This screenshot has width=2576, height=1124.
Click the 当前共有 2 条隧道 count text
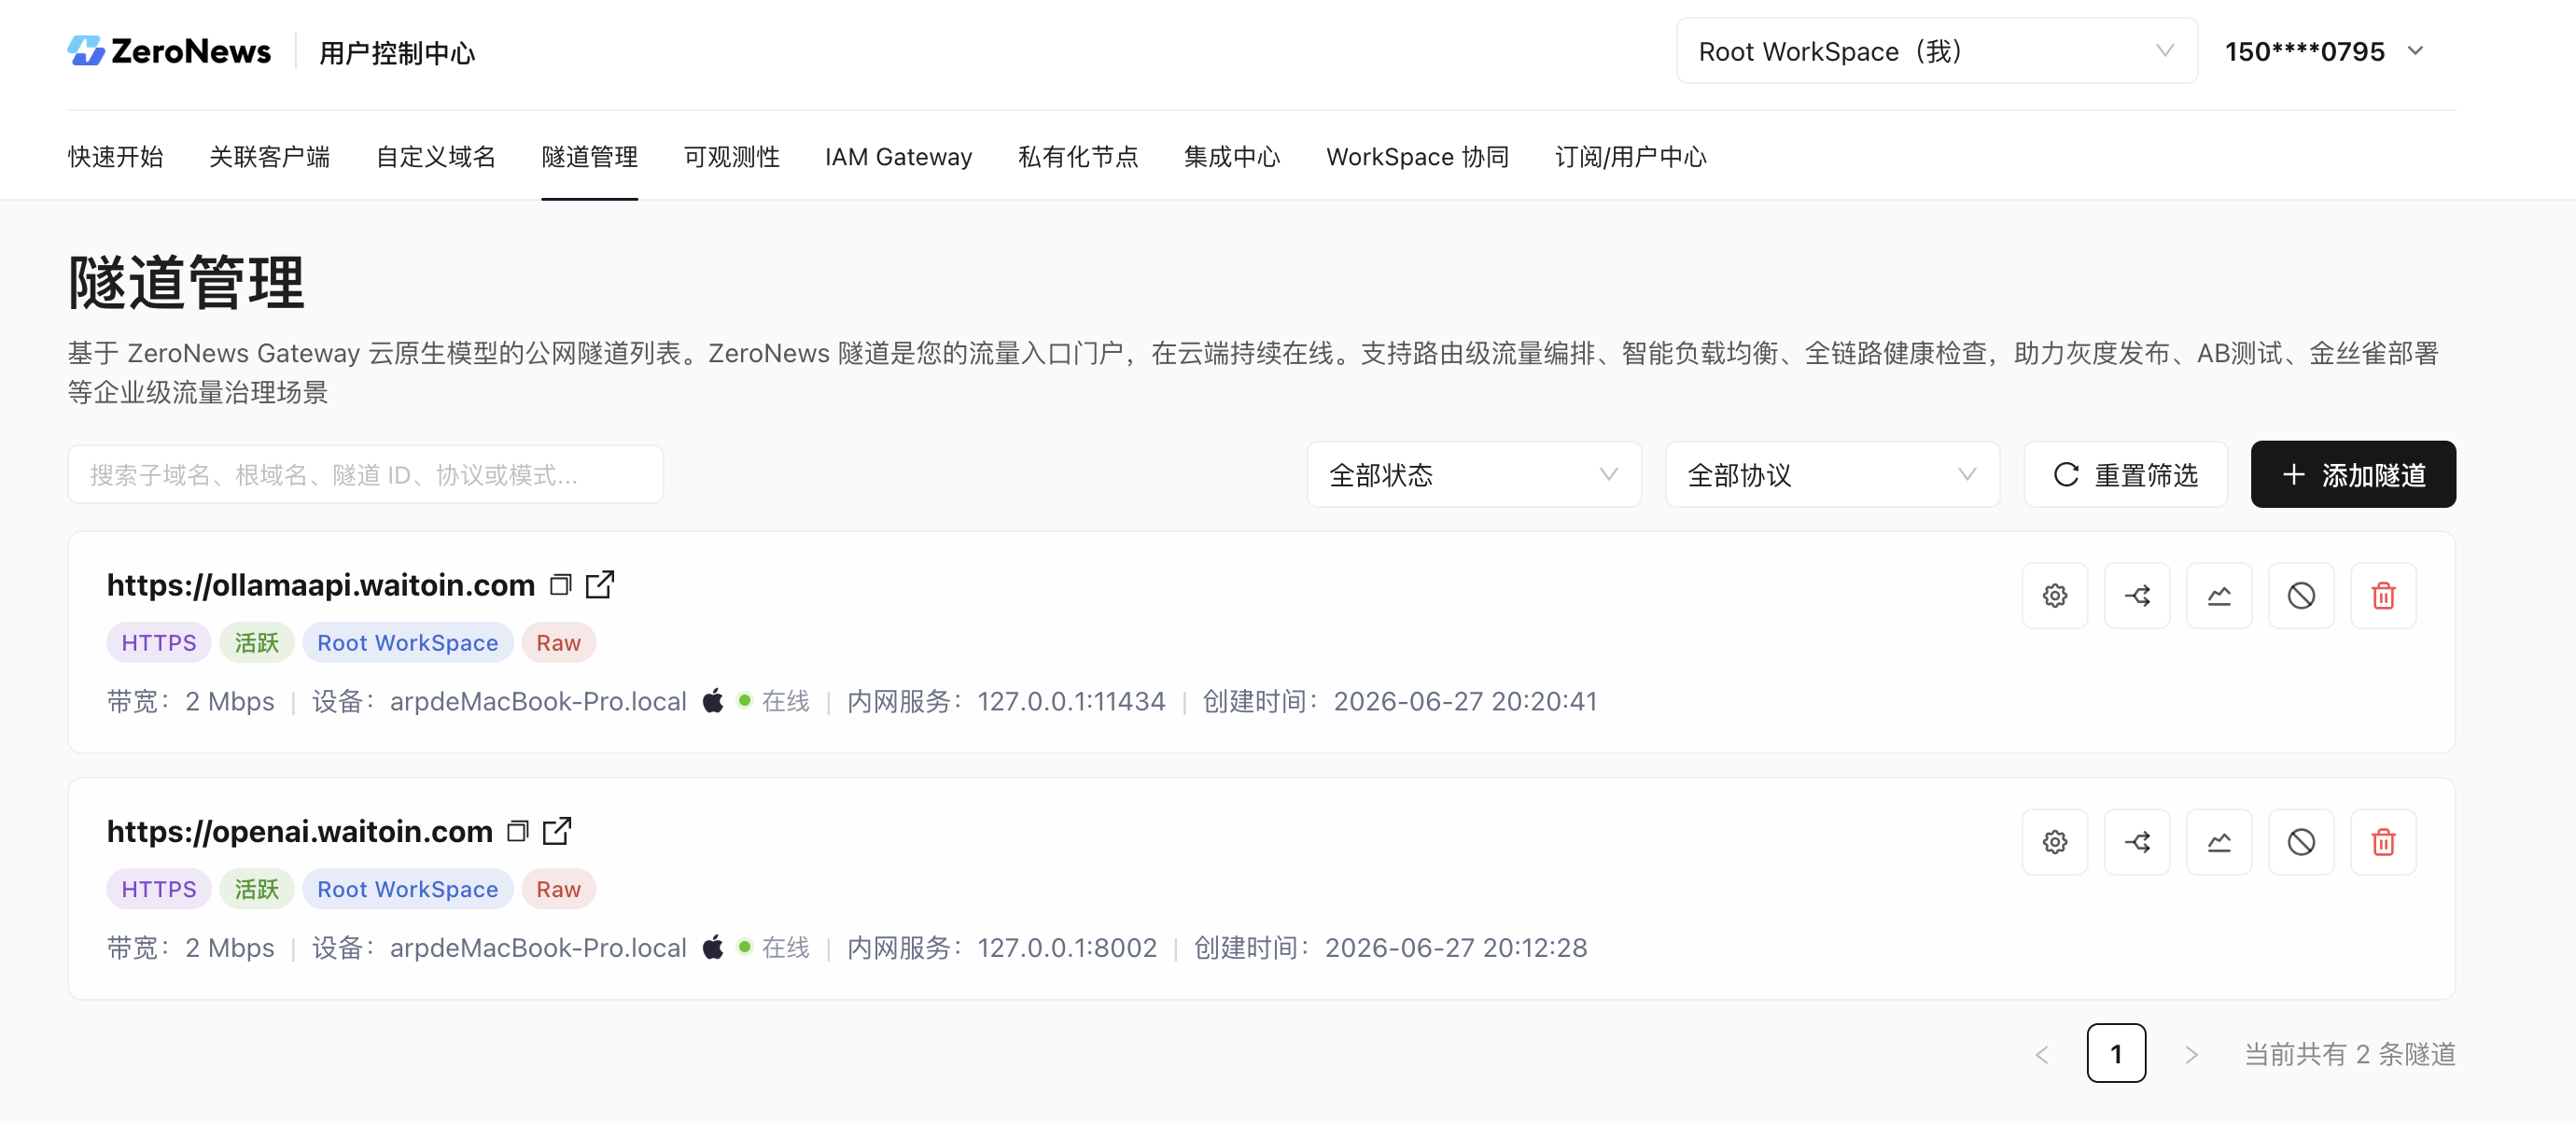click(2350, 1054)
